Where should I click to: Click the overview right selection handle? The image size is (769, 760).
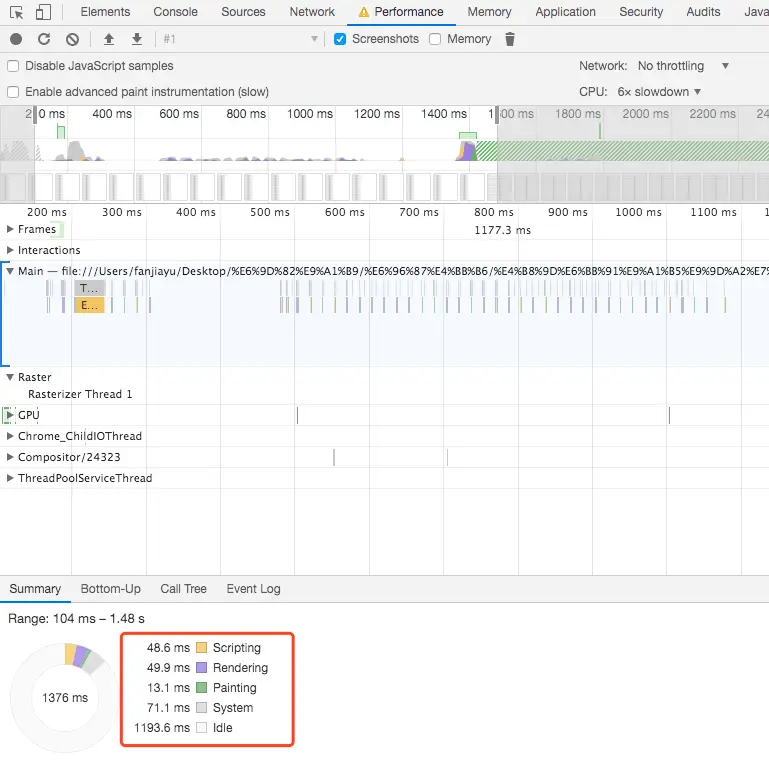coord(497,115)
